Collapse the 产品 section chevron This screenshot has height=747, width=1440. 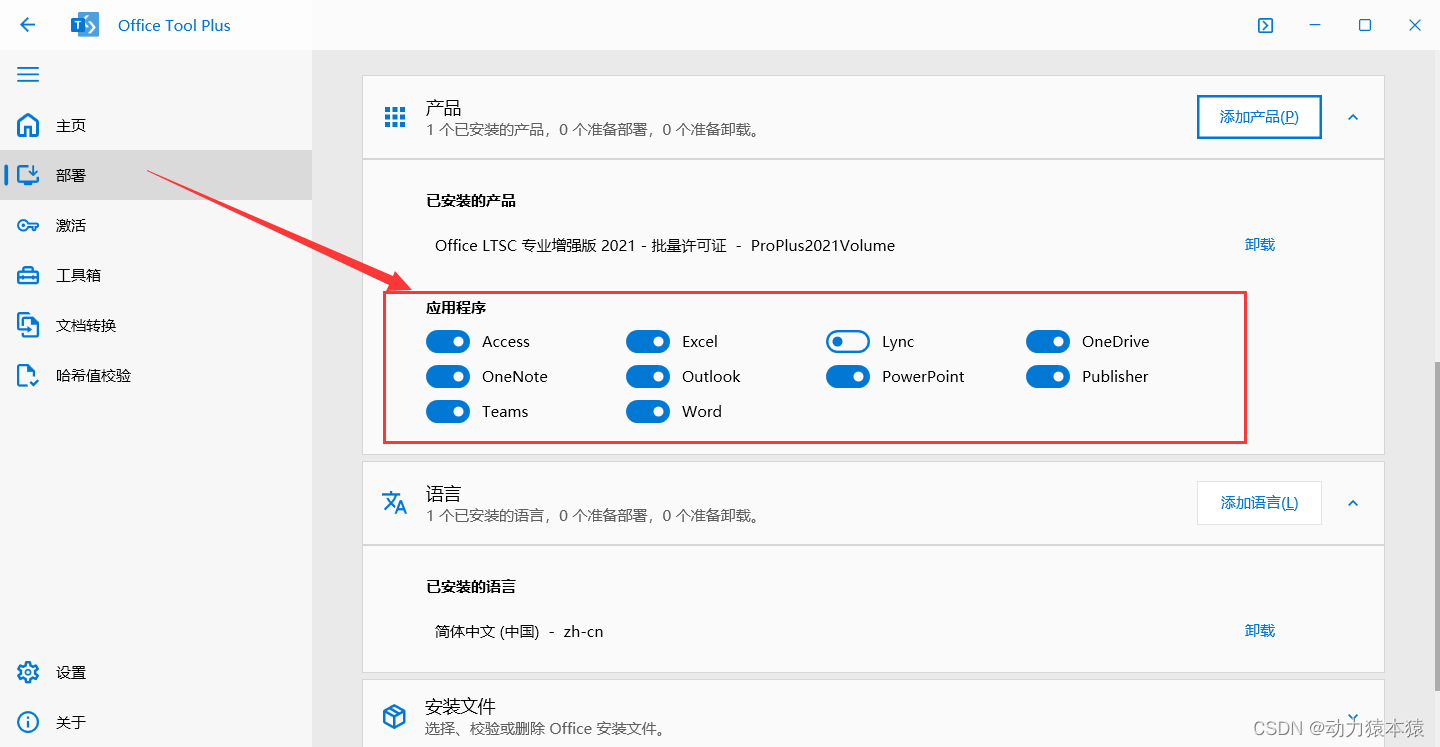tap(1353, 117)
